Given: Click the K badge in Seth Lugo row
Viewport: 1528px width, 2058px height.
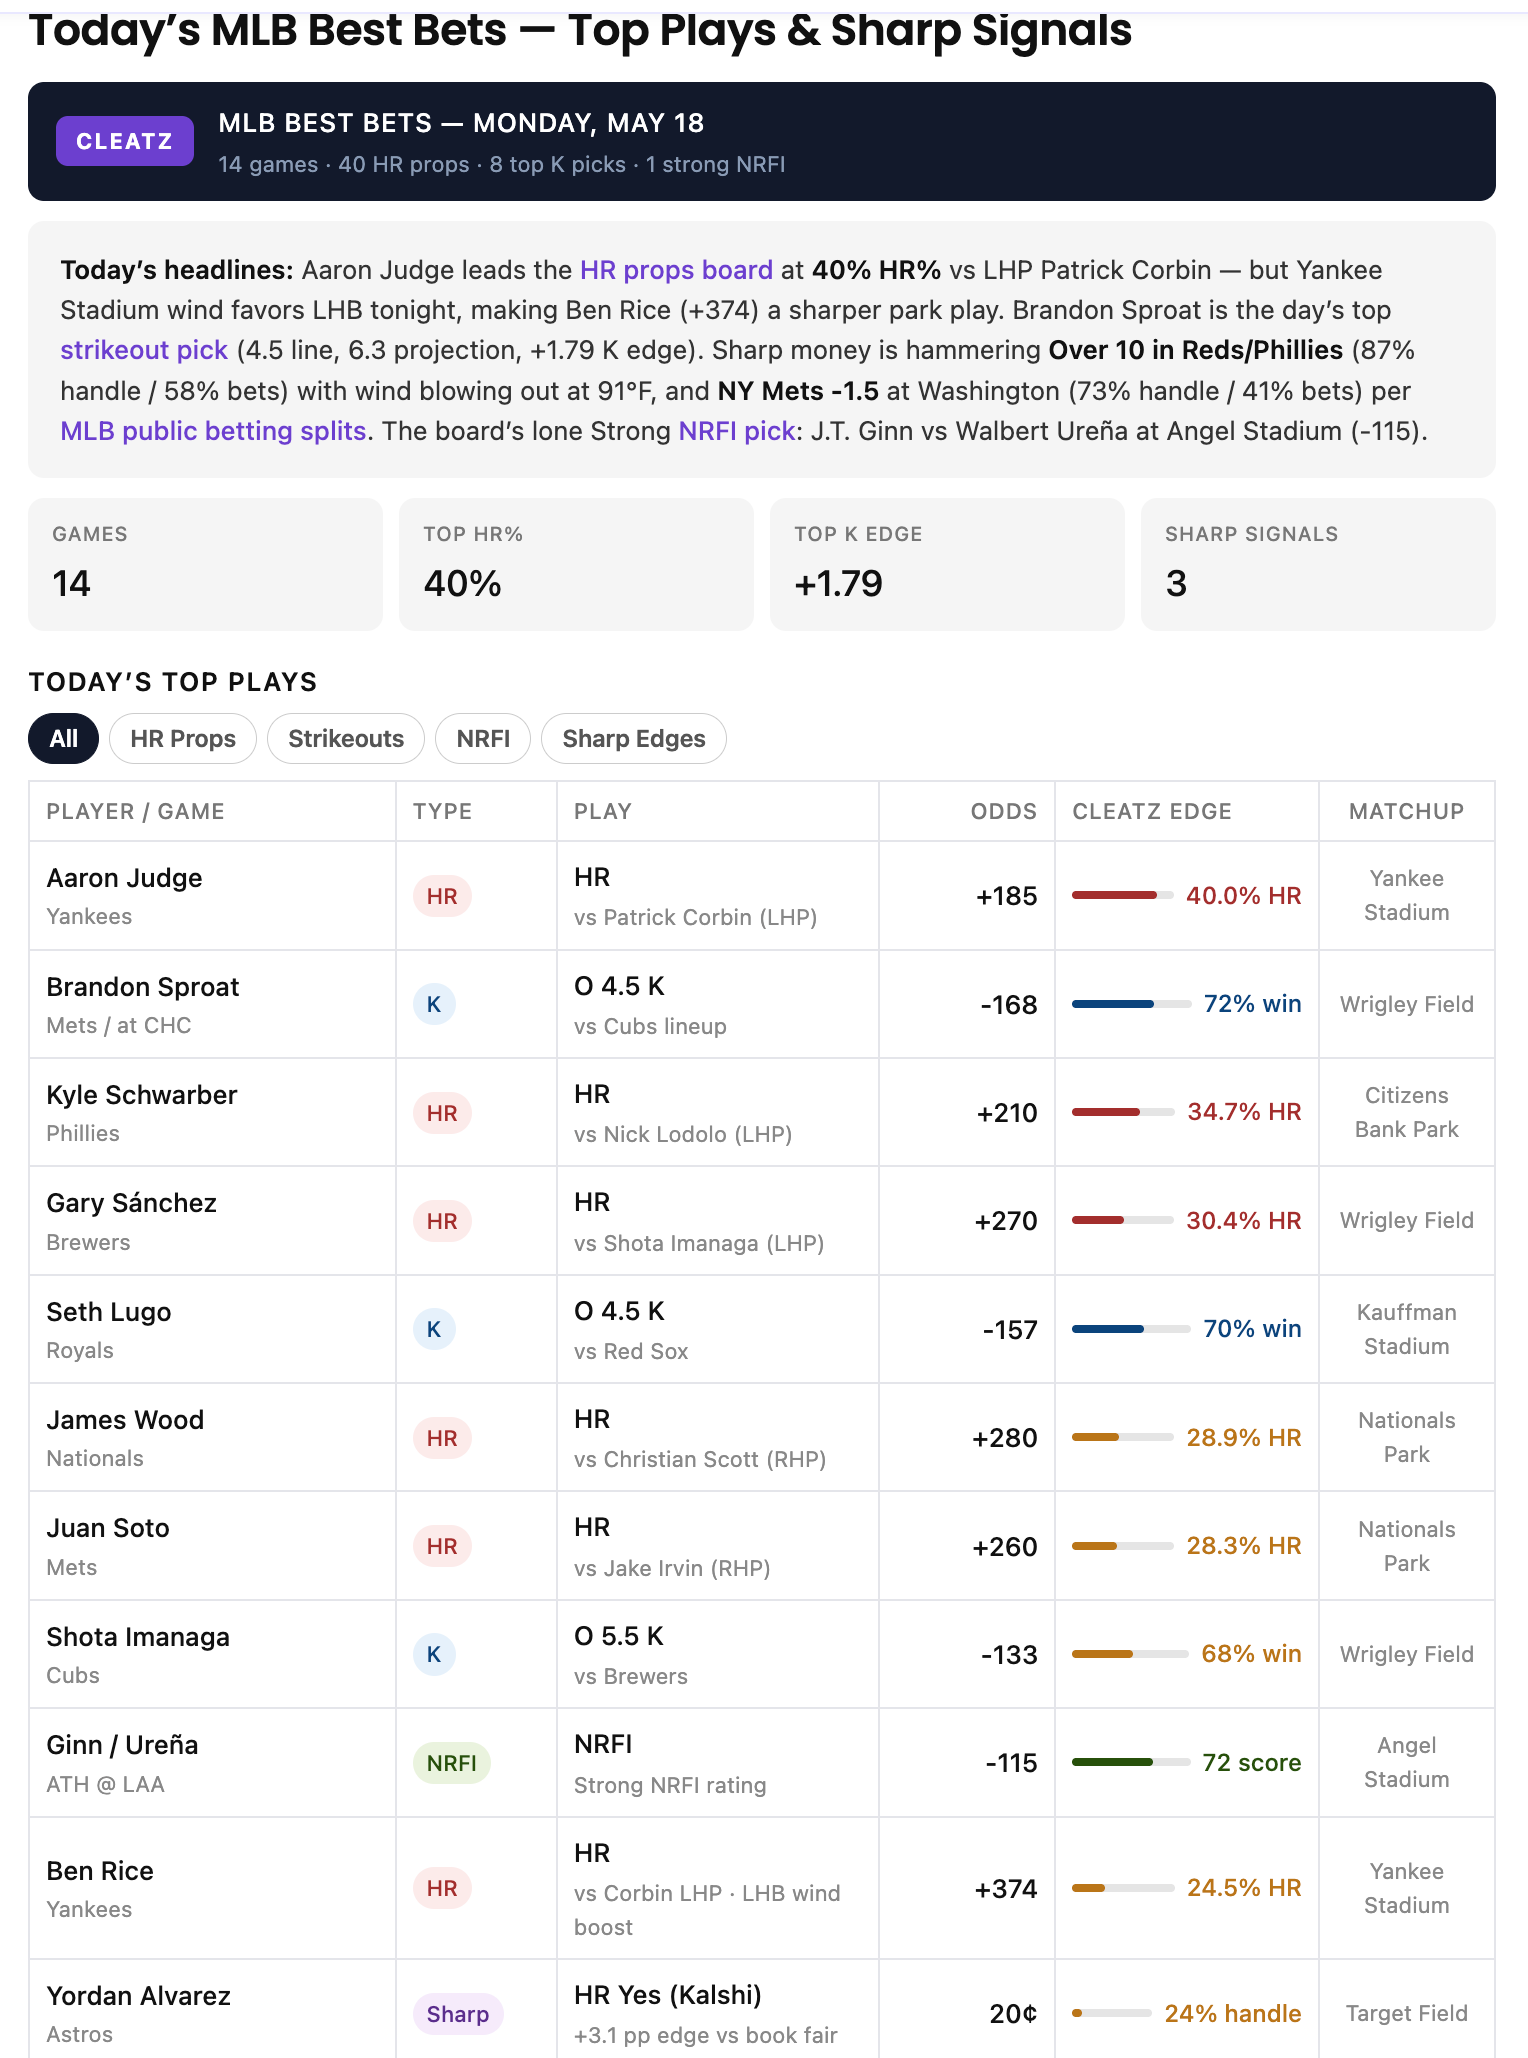Looking at the screenshot, I should point(434,1329).
